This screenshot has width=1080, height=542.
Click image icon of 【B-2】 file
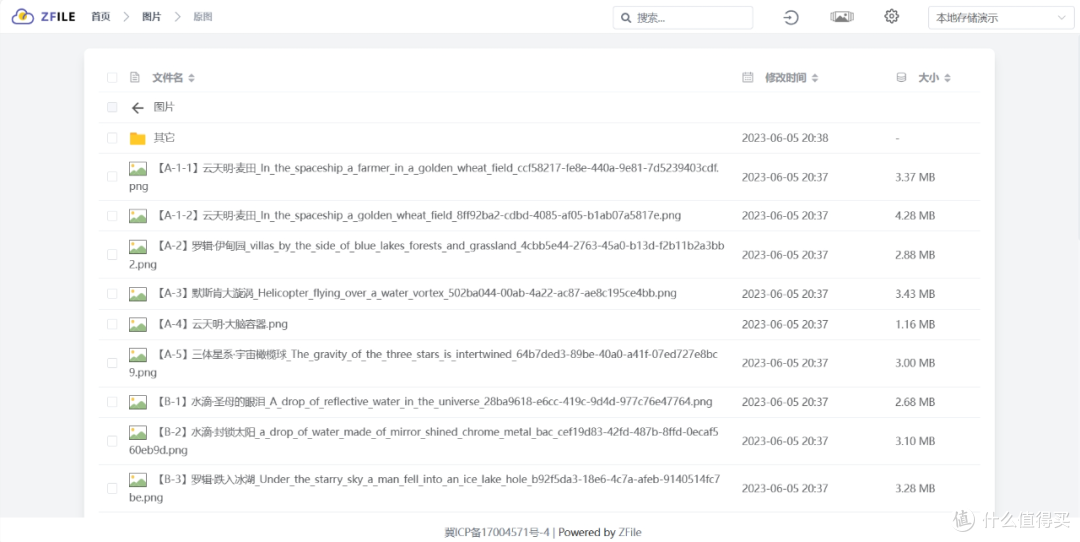click(138, 432)
